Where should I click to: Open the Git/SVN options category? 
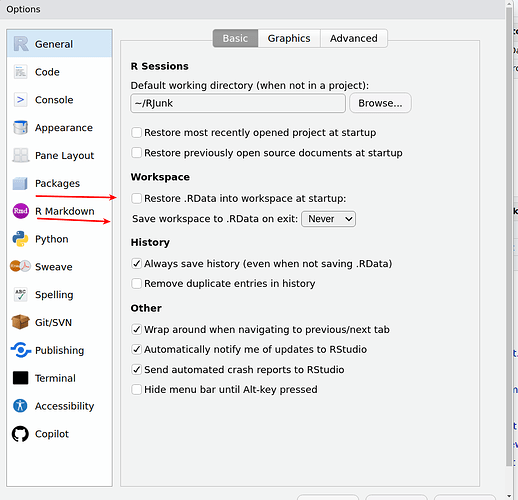coord(59,322)
